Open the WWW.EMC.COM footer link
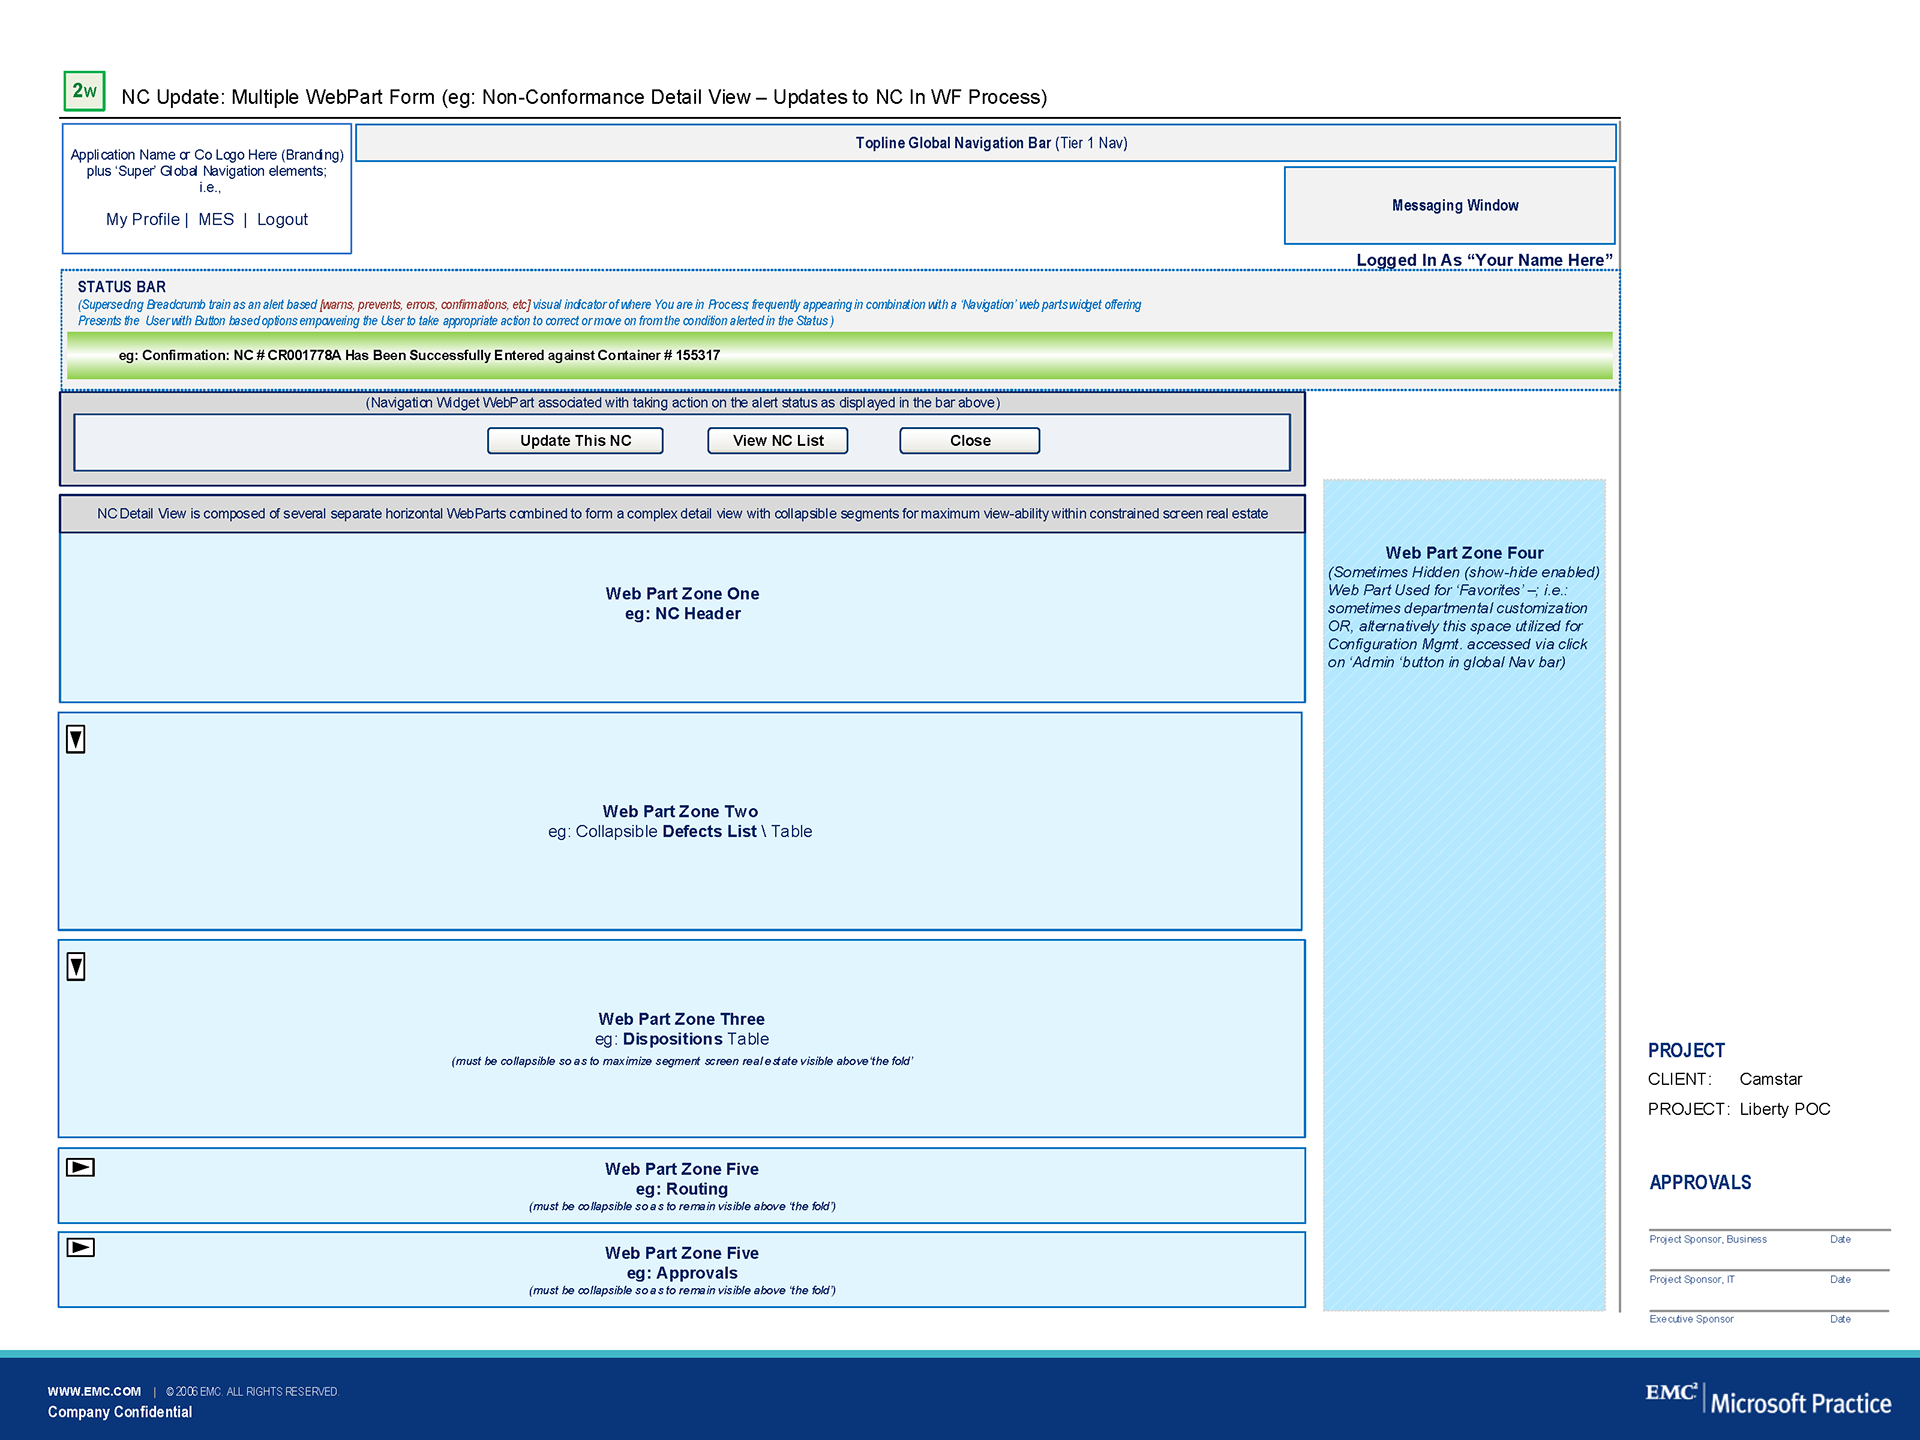 tap(94, 1391)
